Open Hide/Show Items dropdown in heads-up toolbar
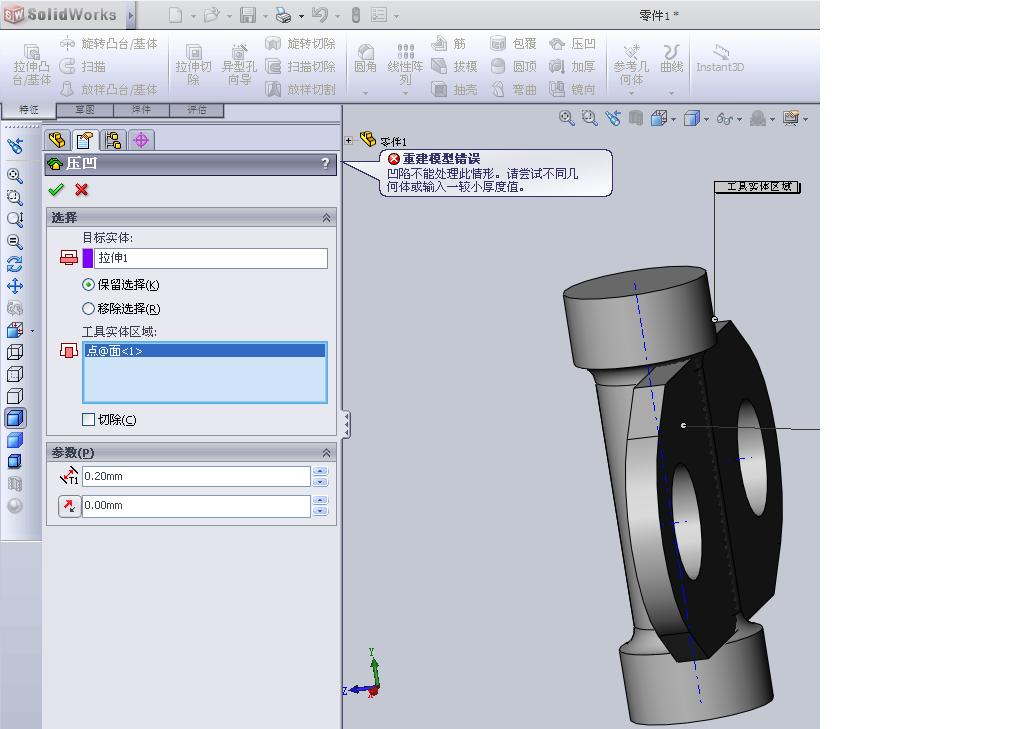This screenshot has width=1024, height=729. pos(739,120)
